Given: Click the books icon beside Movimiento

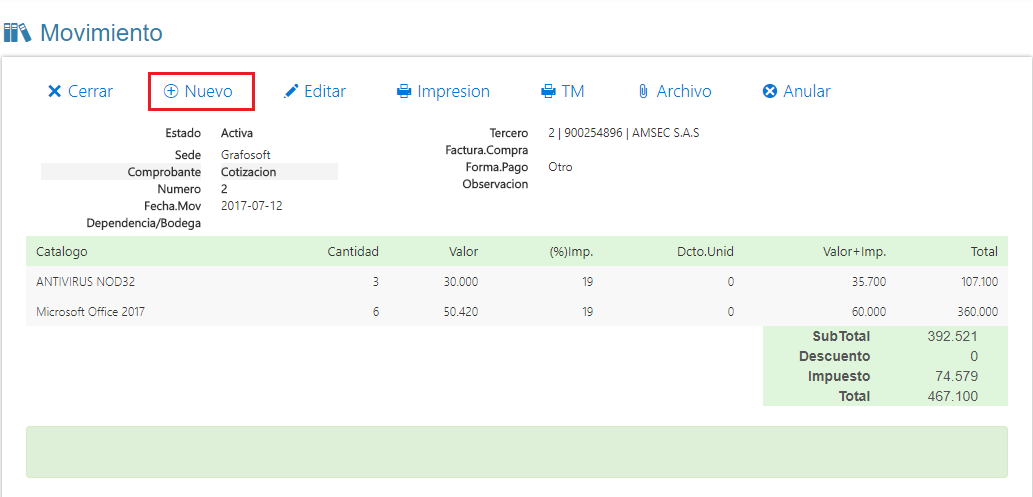Looking at the screenshot, I should pyautogui.click(x=18, y=33).
